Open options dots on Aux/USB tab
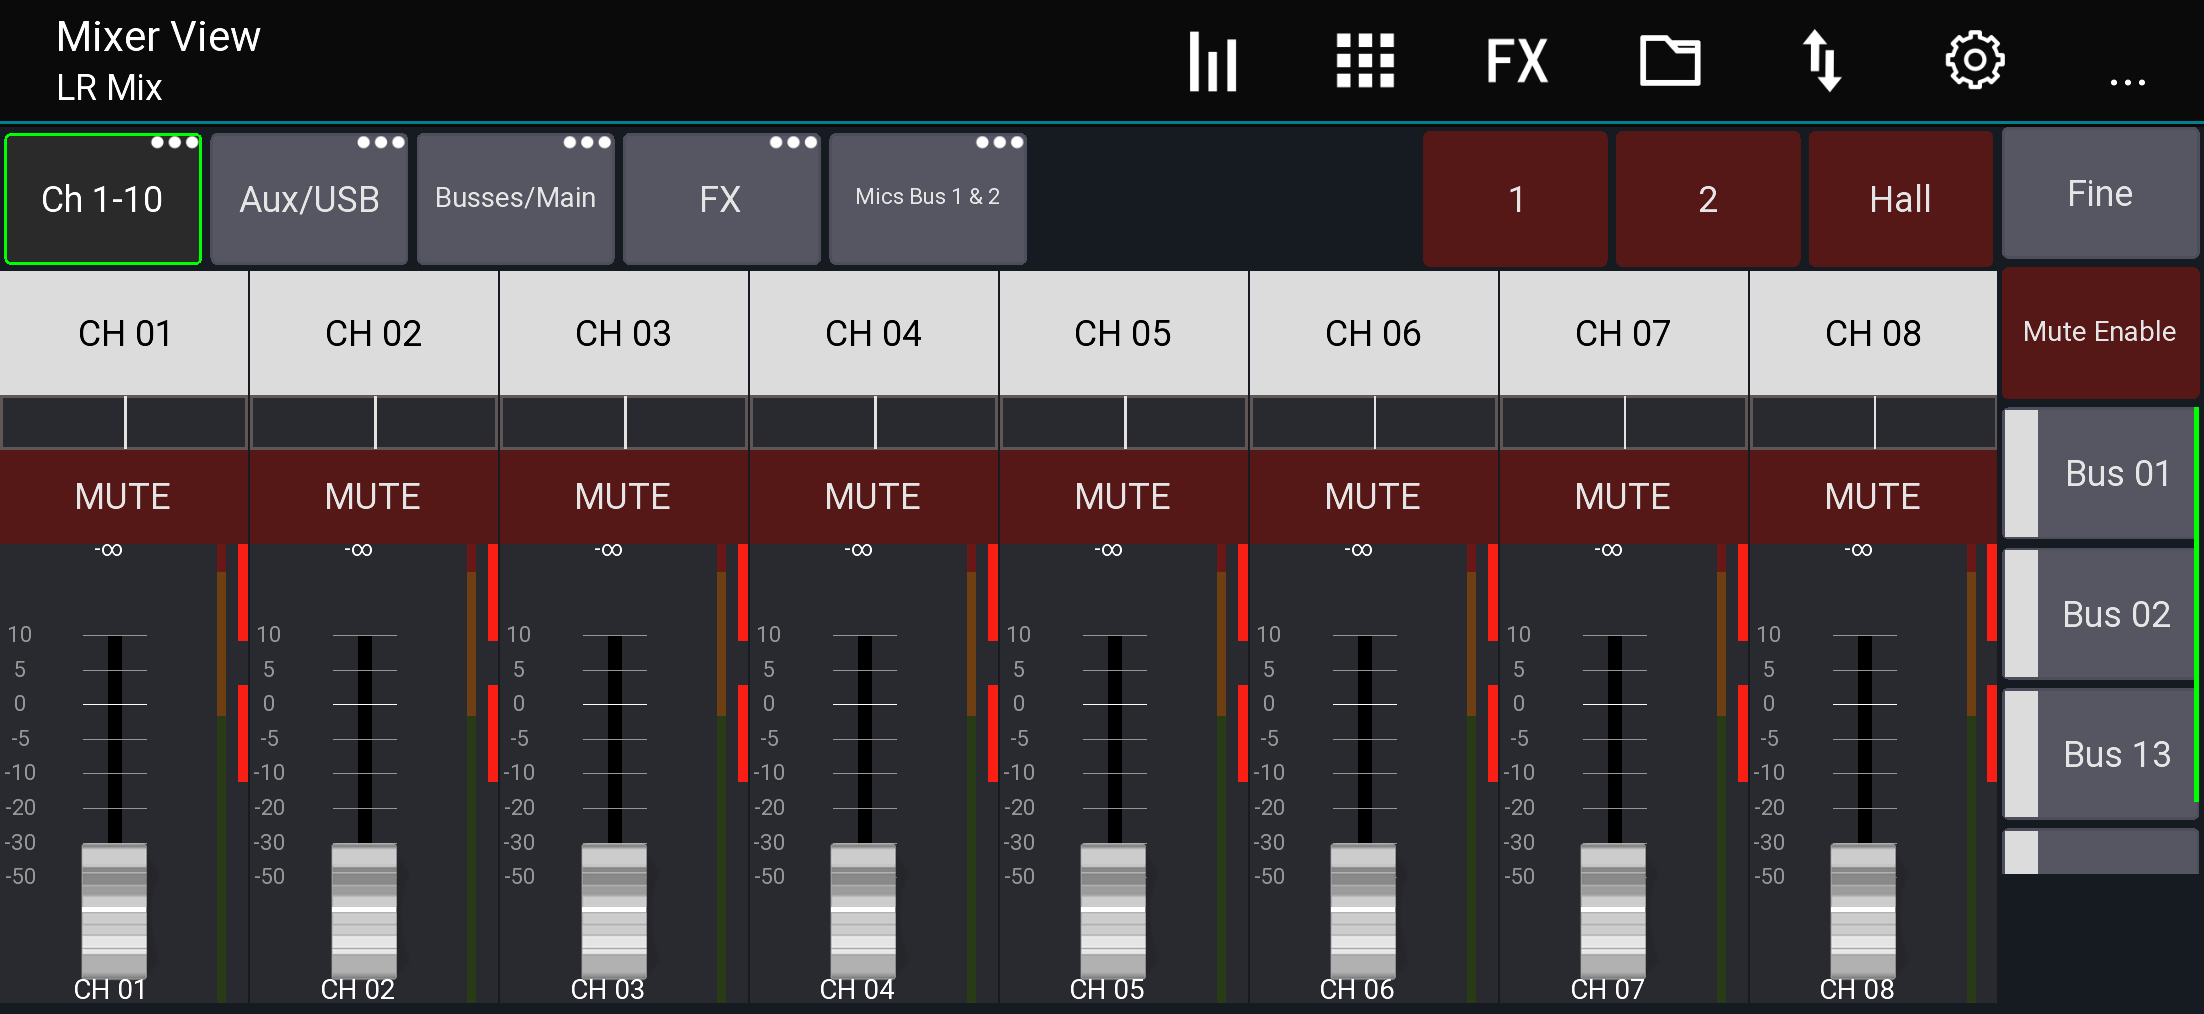 pyautogui.click(x=381, y=142)
